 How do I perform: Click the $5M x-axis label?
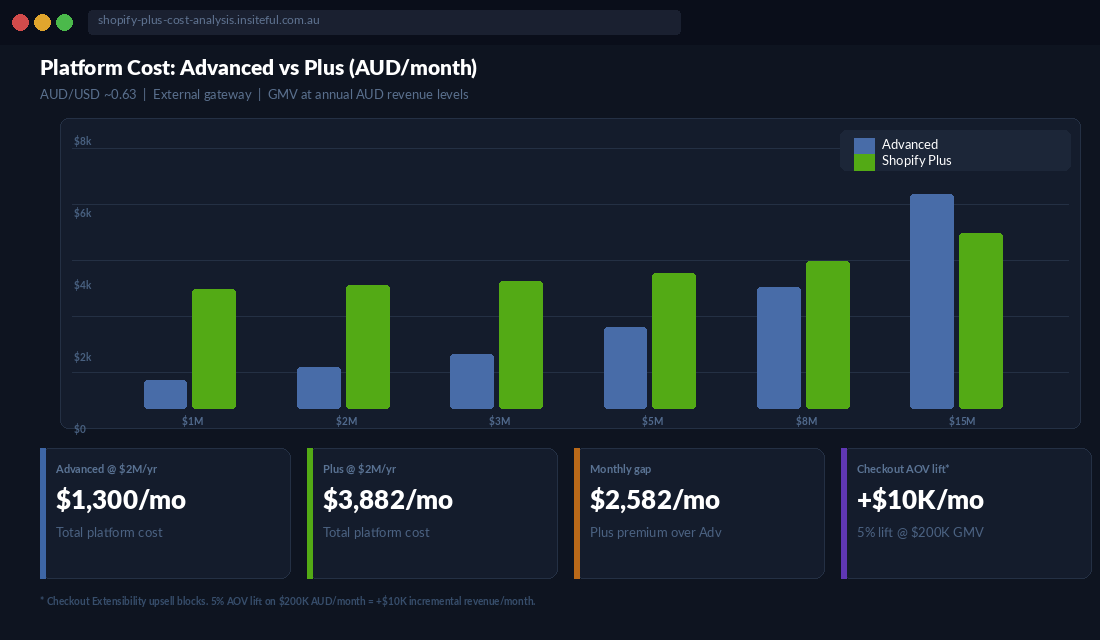(652, 421)
